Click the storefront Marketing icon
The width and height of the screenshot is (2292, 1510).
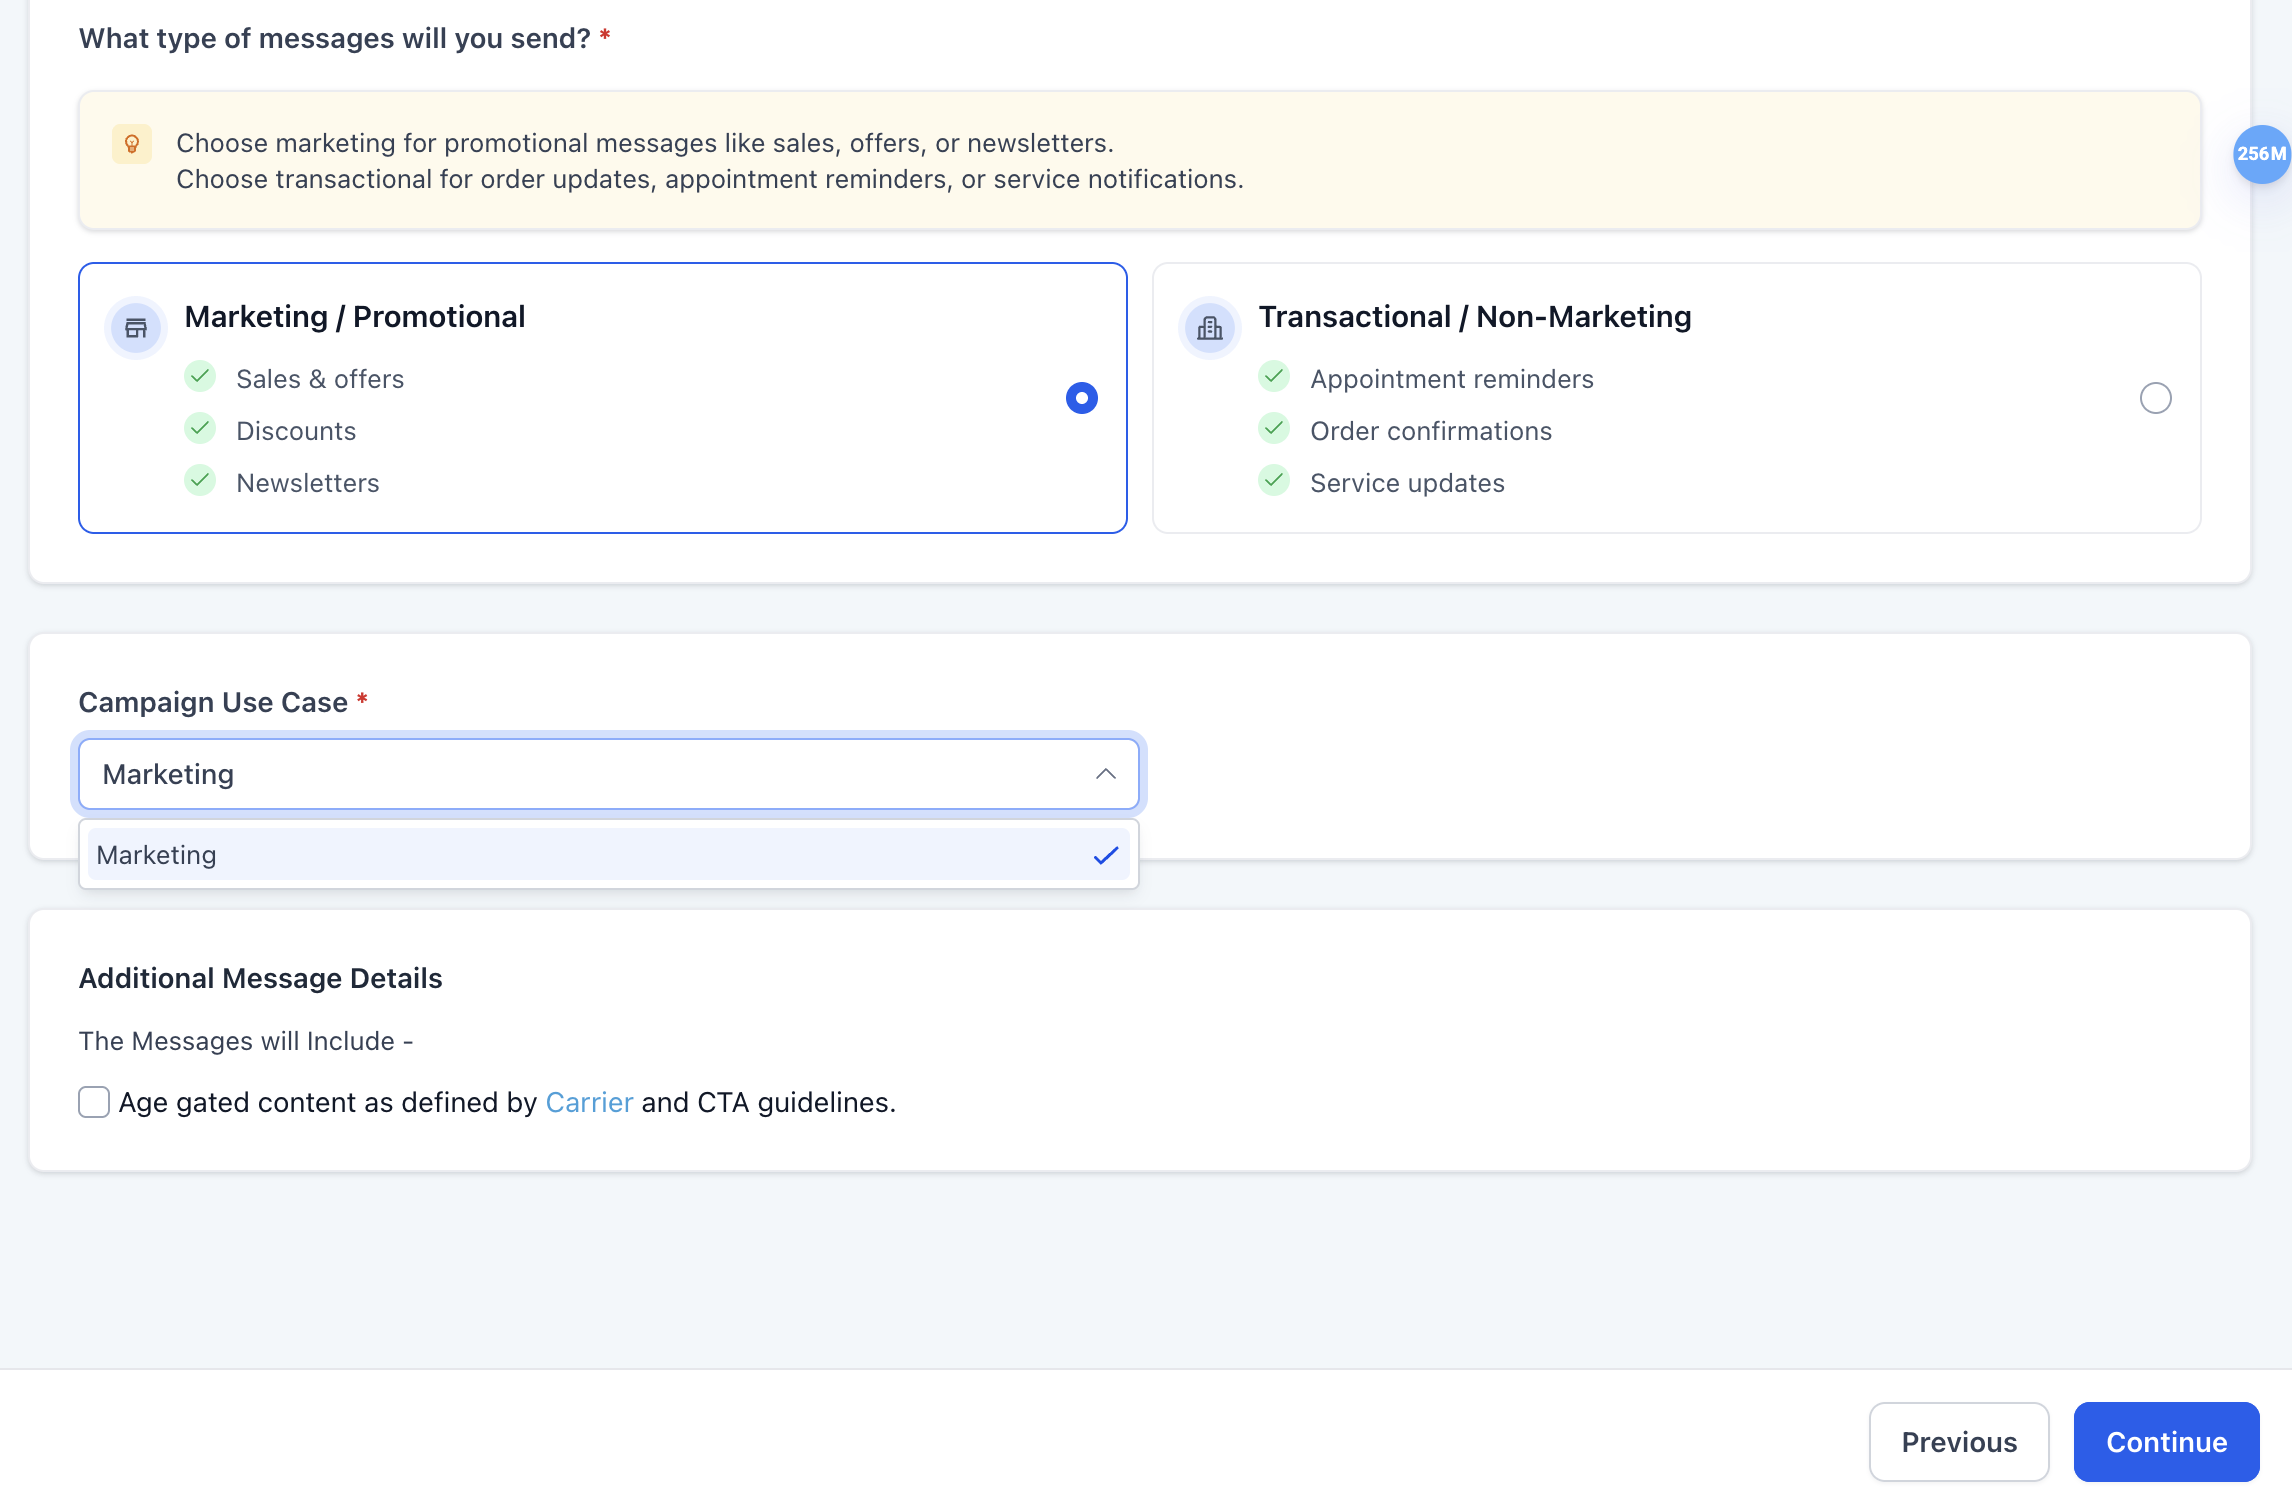[x=136, y=328]
